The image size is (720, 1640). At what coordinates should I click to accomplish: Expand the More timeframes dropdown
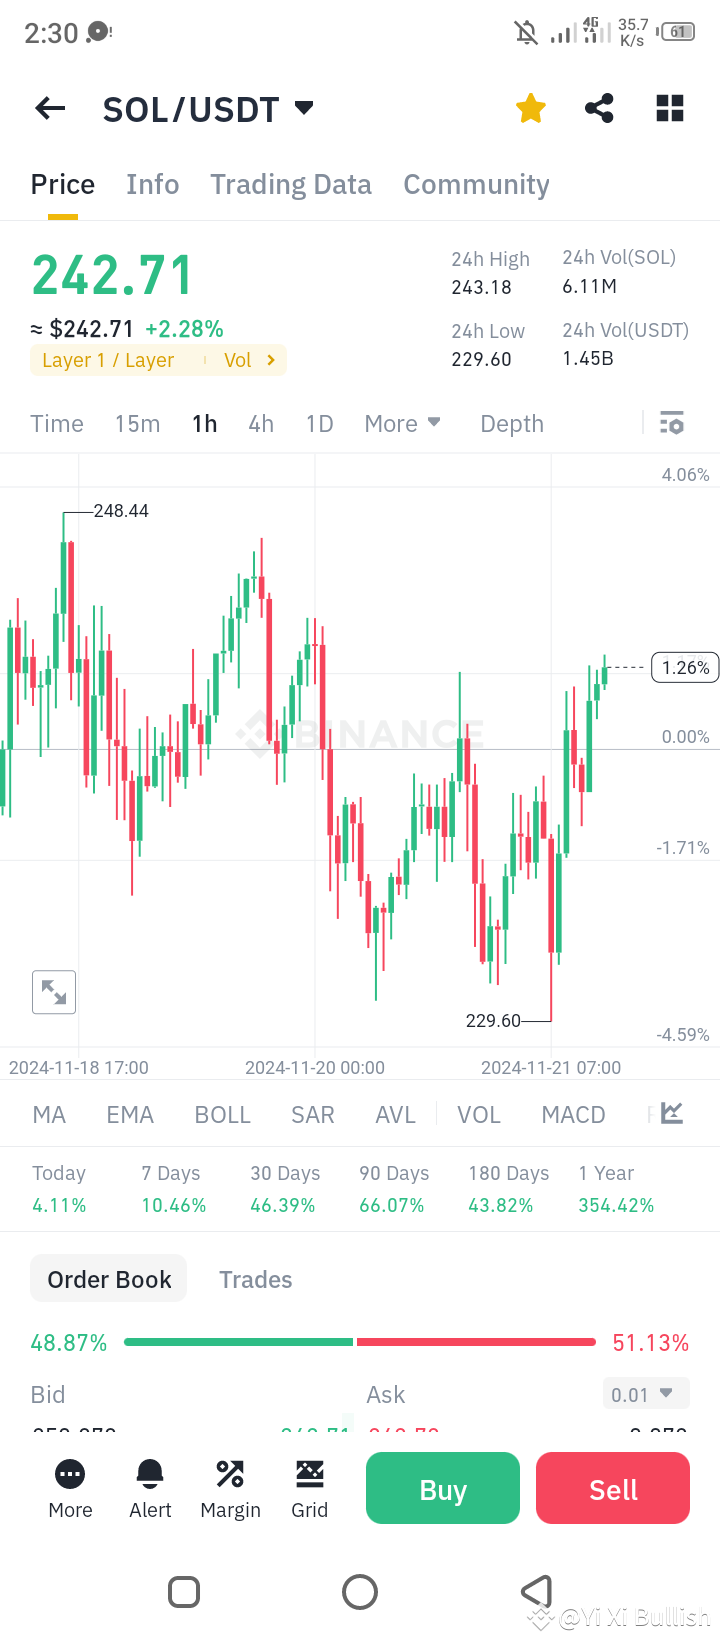[402, 423]
